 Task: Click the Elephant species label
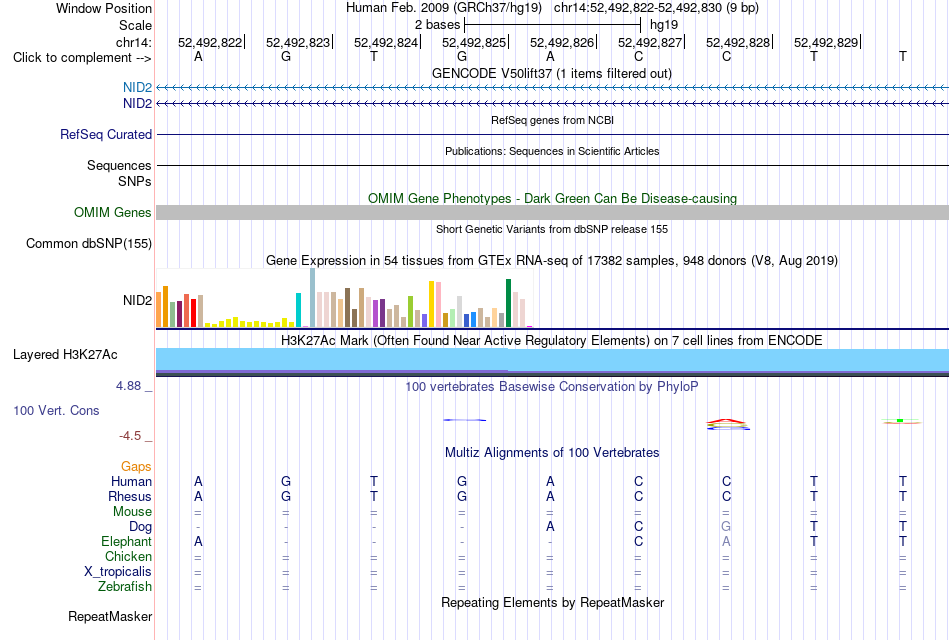127,542
